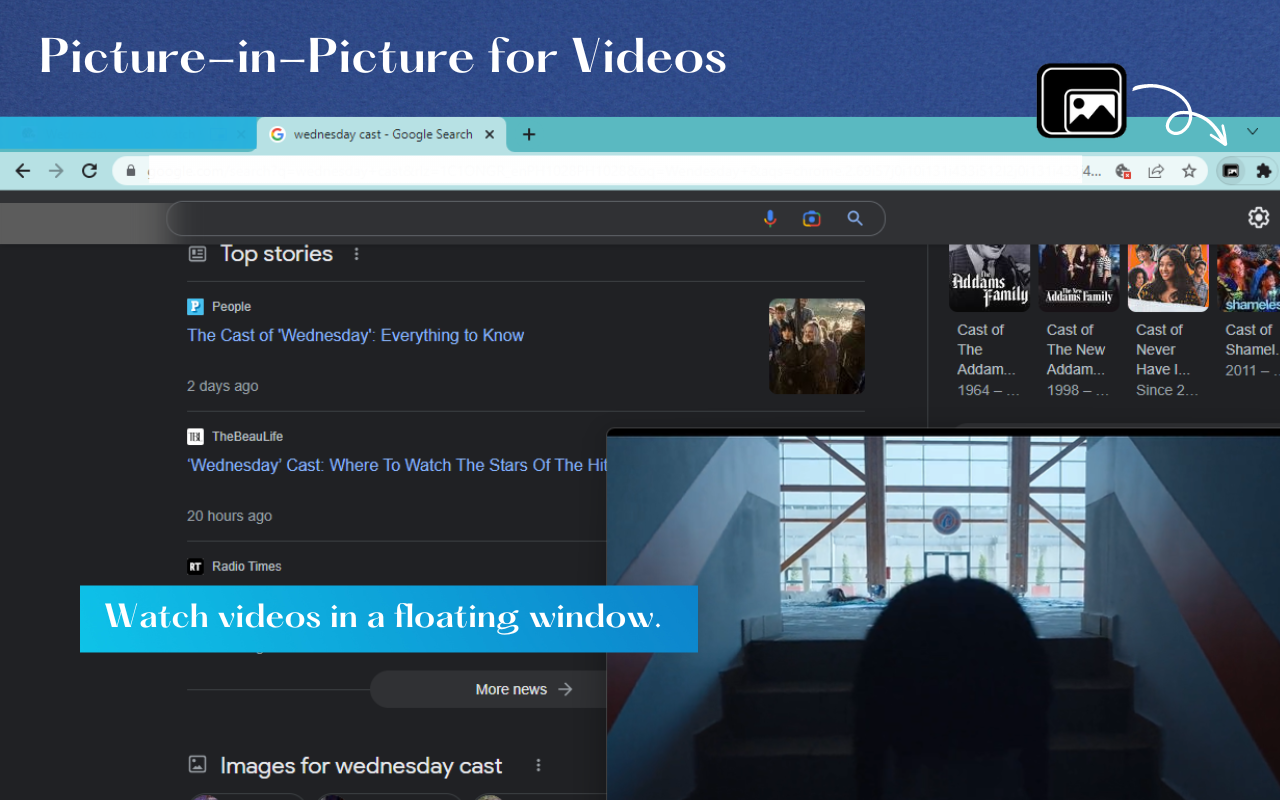Viewport: 1280px width, 800px height.
Task: Open 'The Cast of Wednesday: Everything to Know' link
Action: click(x=355, y=335)
